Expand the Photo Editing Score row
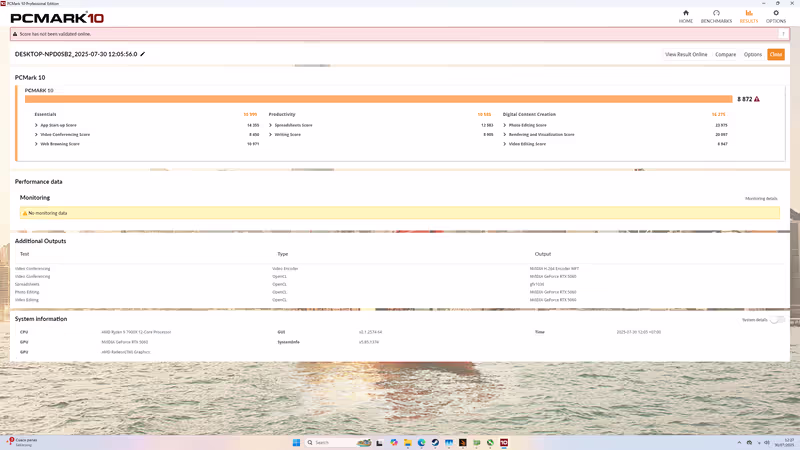 tap(505, 125)
